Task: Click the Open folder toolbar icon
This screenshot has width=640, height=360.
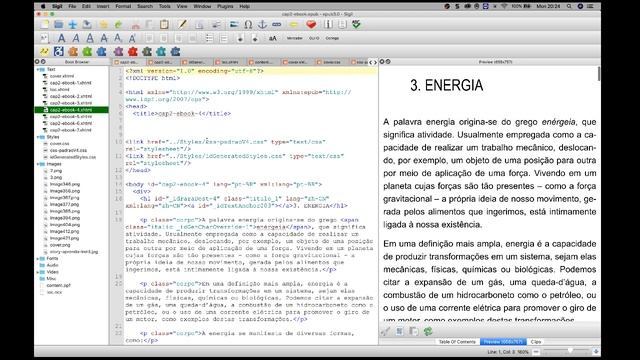Action: point(59,24)
